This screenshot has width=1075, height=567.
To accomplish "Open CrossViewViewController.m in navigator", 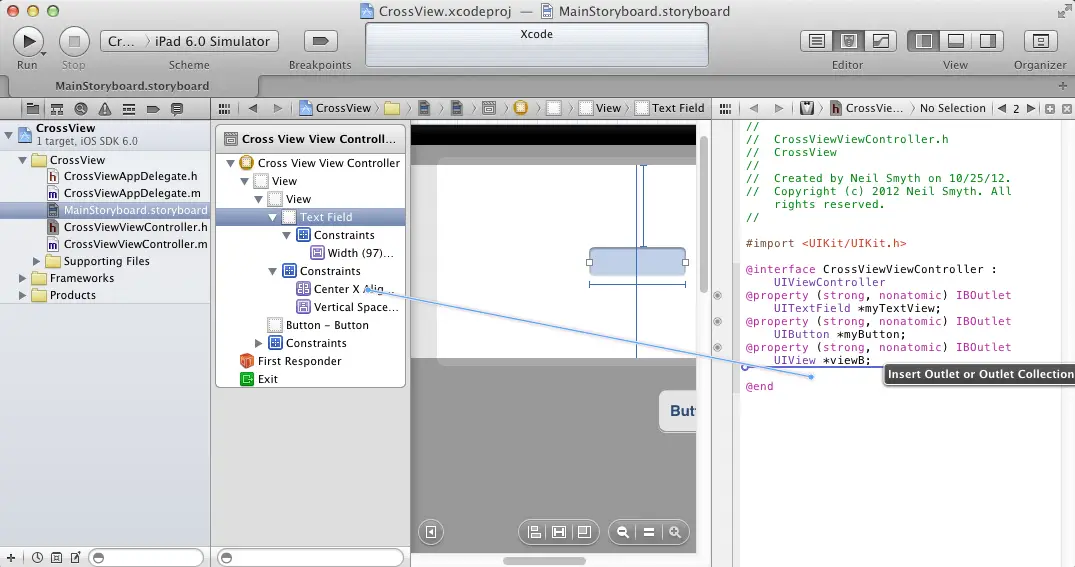I will pos(135,244).
